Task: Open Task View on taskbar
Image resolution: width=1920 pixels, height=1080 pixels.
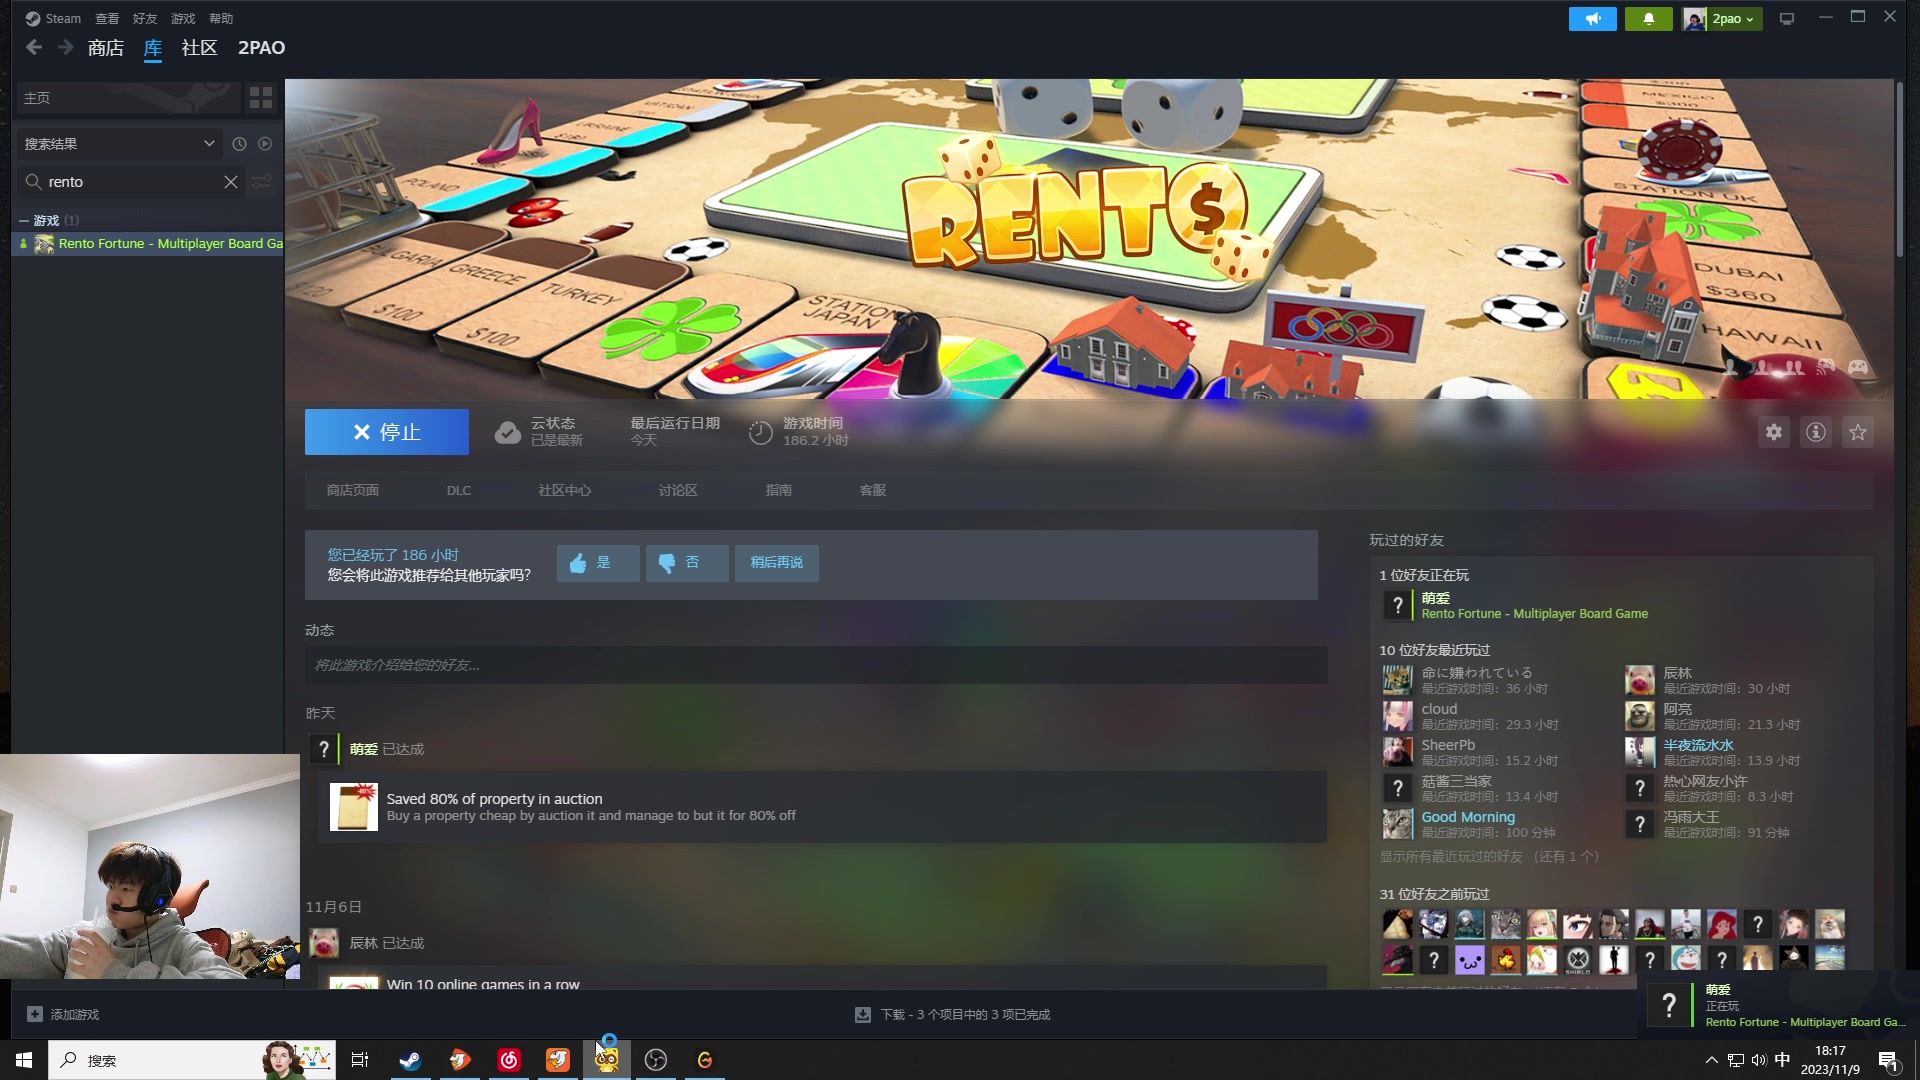Action: click(360, 1060)
